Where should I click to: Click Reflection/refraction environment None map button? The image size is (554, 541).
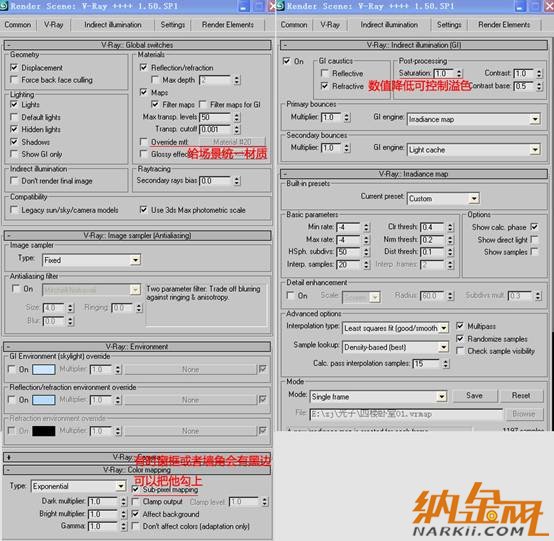[190, 400]
